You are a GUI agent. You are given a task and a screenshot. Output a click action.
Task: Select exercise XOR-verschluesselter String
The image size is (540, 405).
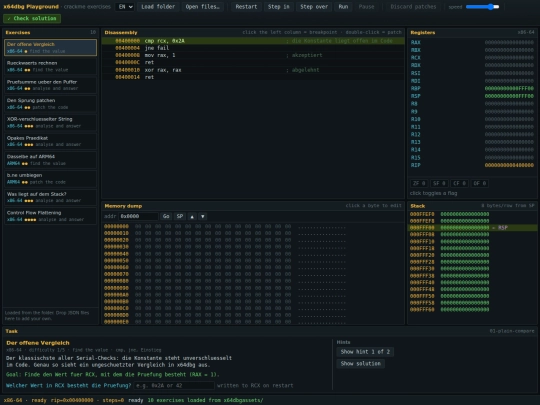point(50,122)
